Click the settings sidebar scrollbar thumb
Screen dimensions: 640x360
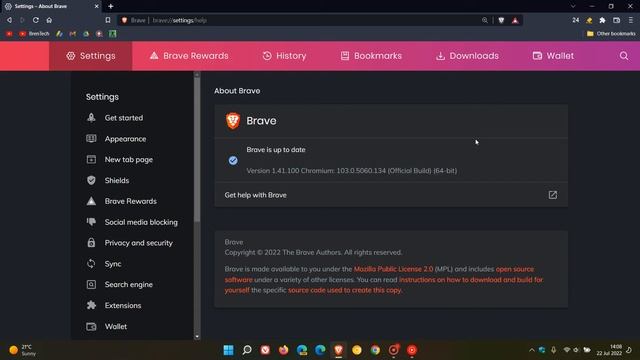coord(197,150)
